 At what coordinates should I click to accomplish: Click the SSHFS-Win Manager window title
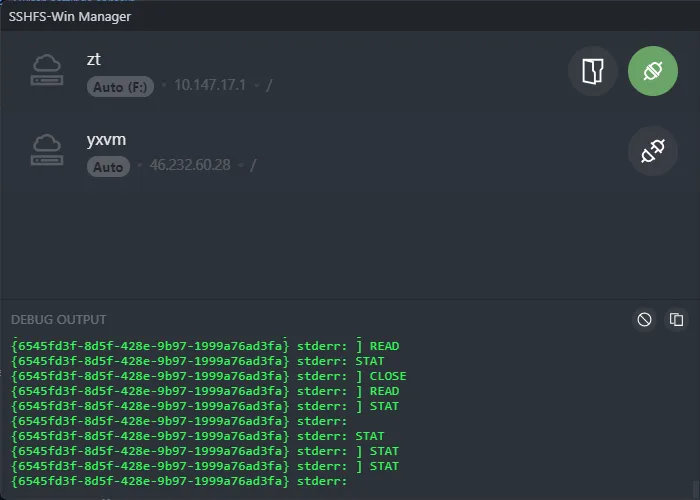coord(69,16)
